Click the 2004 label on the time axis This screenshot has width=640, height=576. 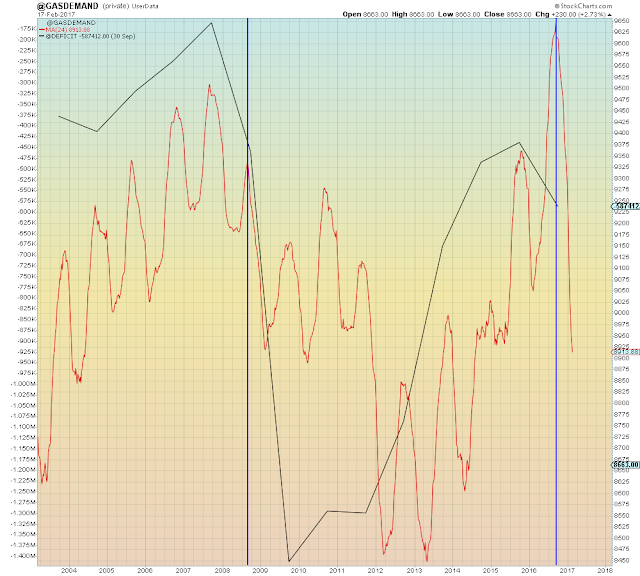[x=69, y=571]
